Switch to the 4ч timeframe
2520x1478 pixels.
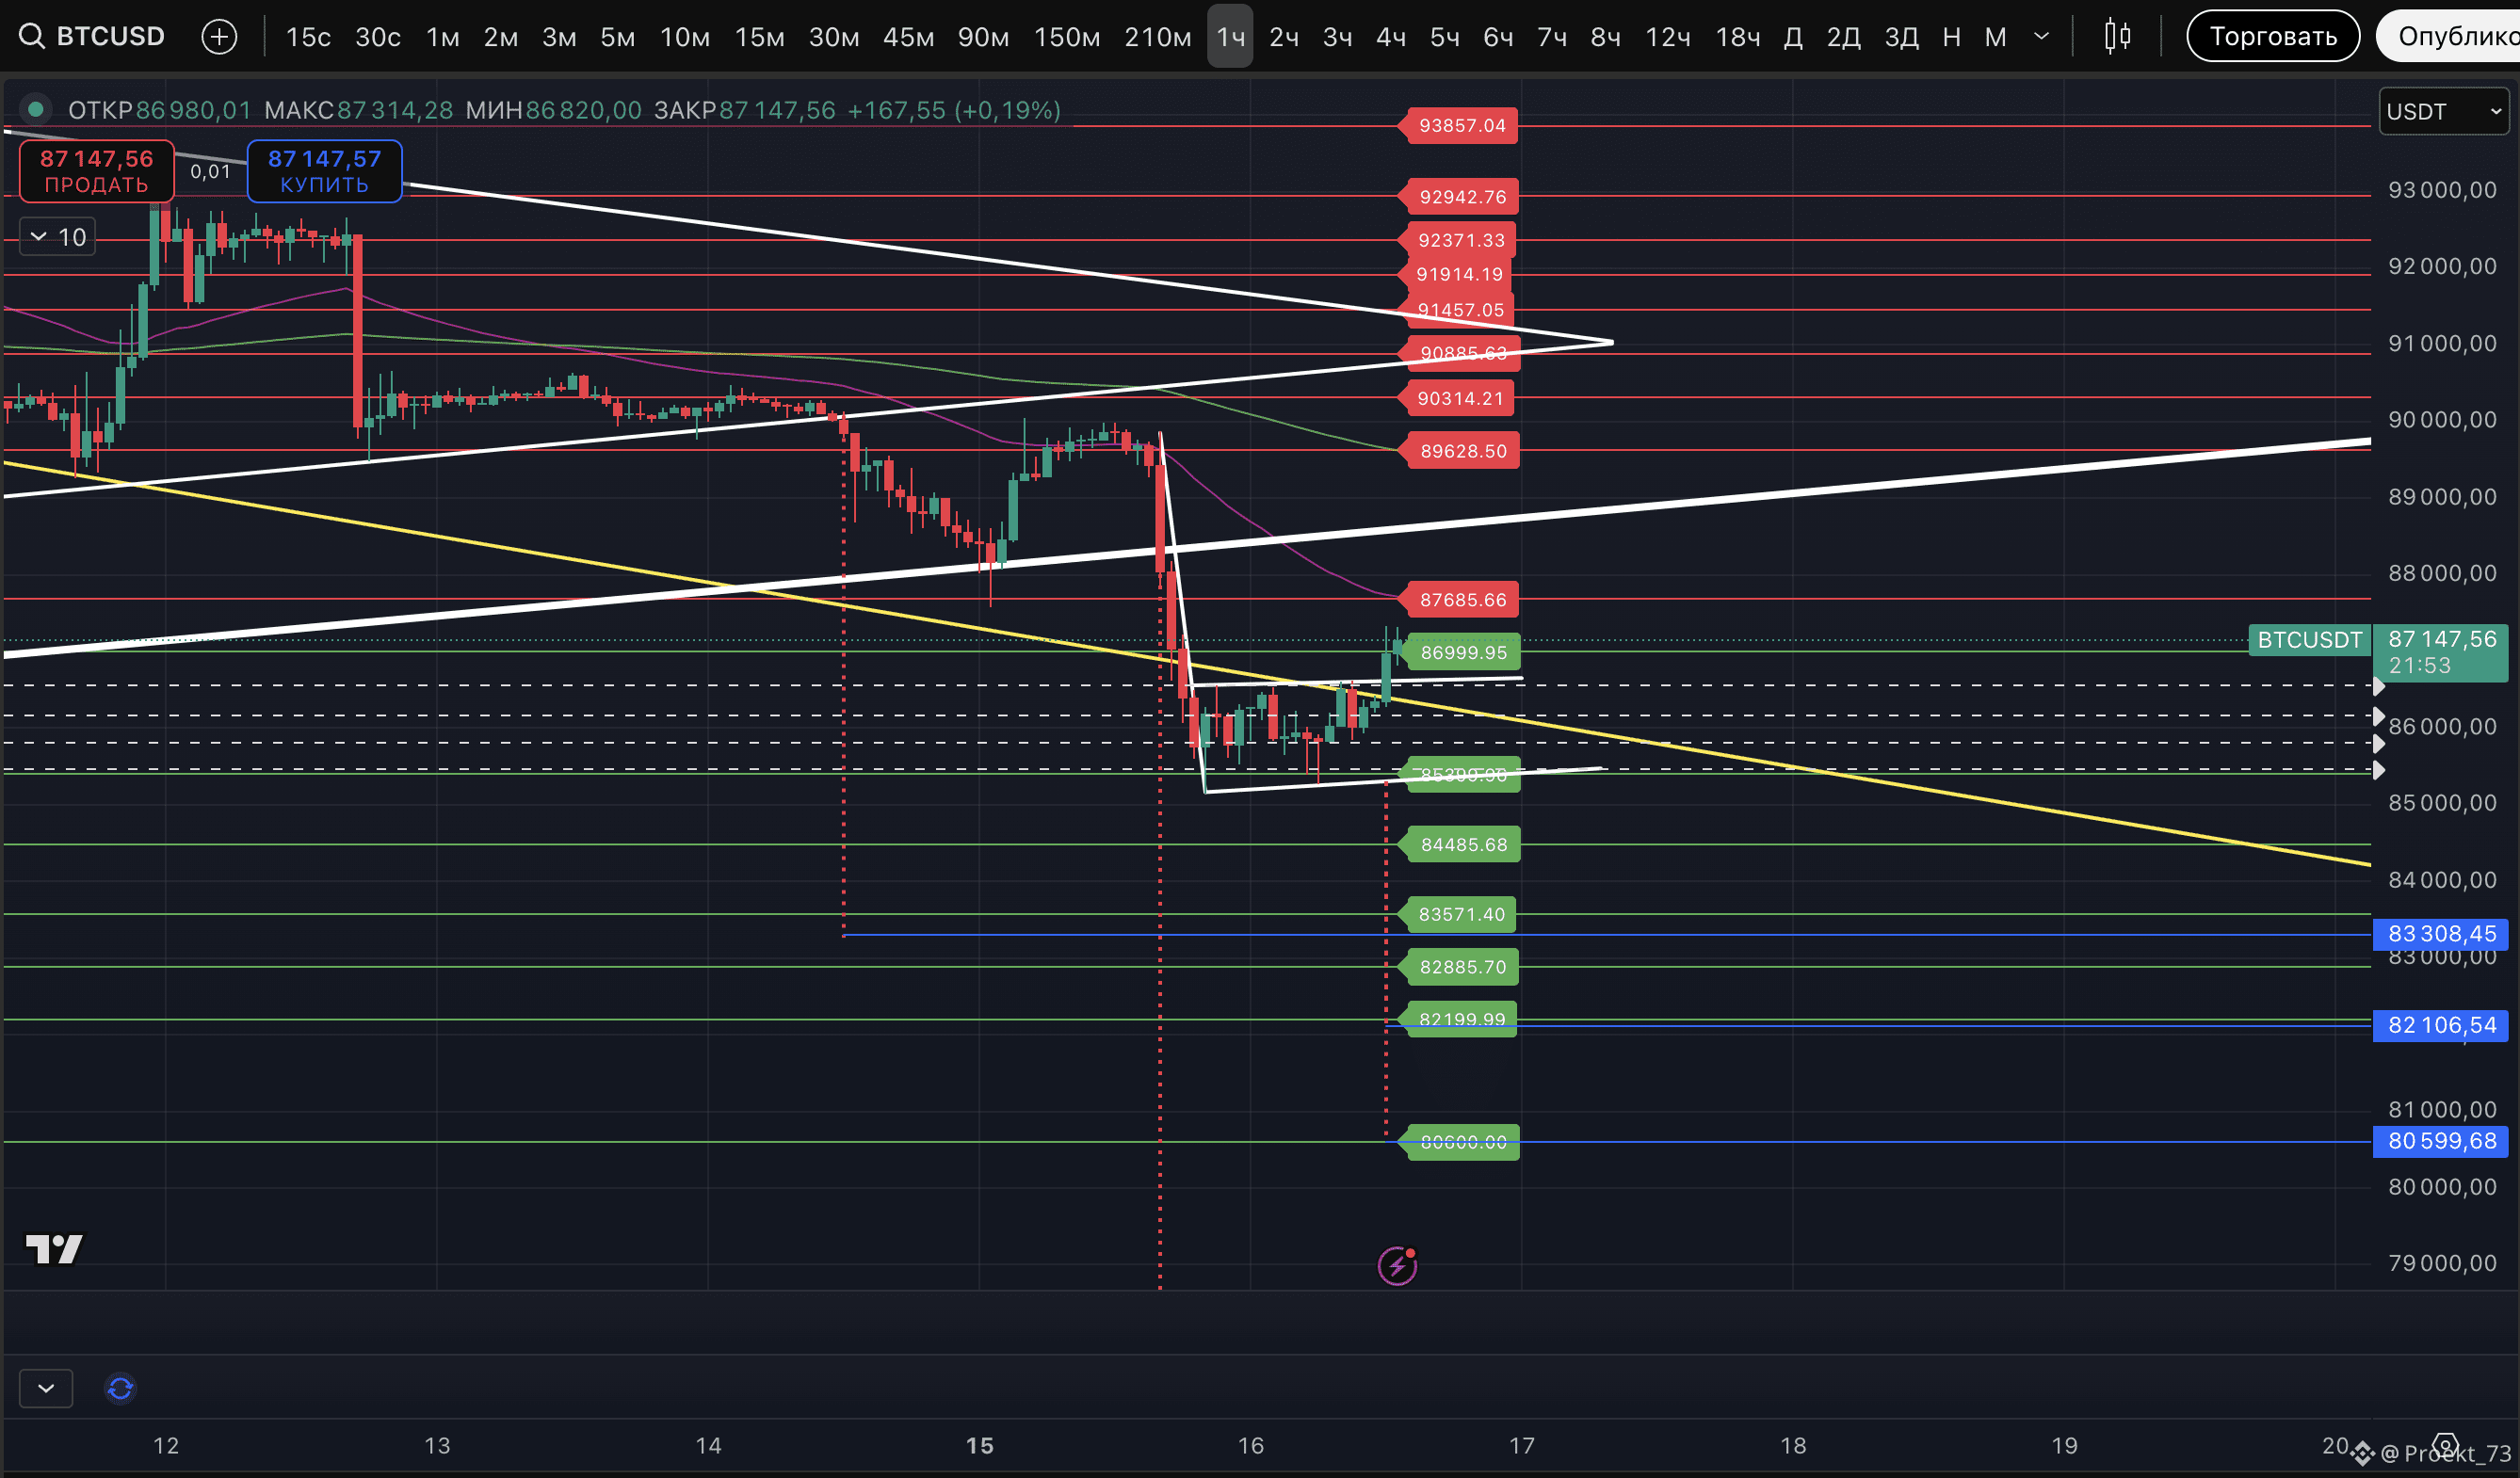point(1390,37)
